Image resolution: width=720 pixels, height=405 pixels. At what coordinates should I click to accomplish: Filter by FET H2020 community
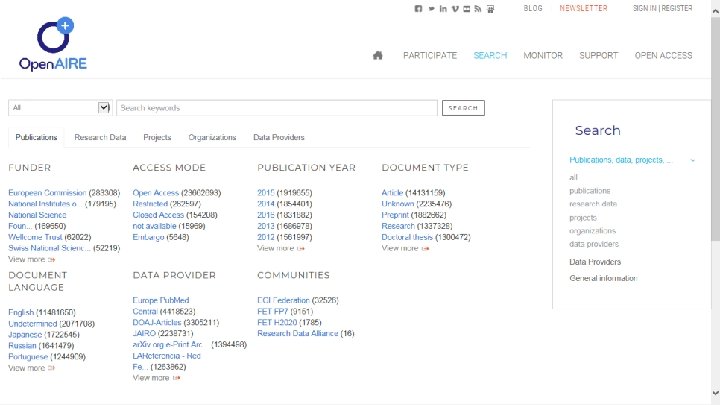click(277, 322)
